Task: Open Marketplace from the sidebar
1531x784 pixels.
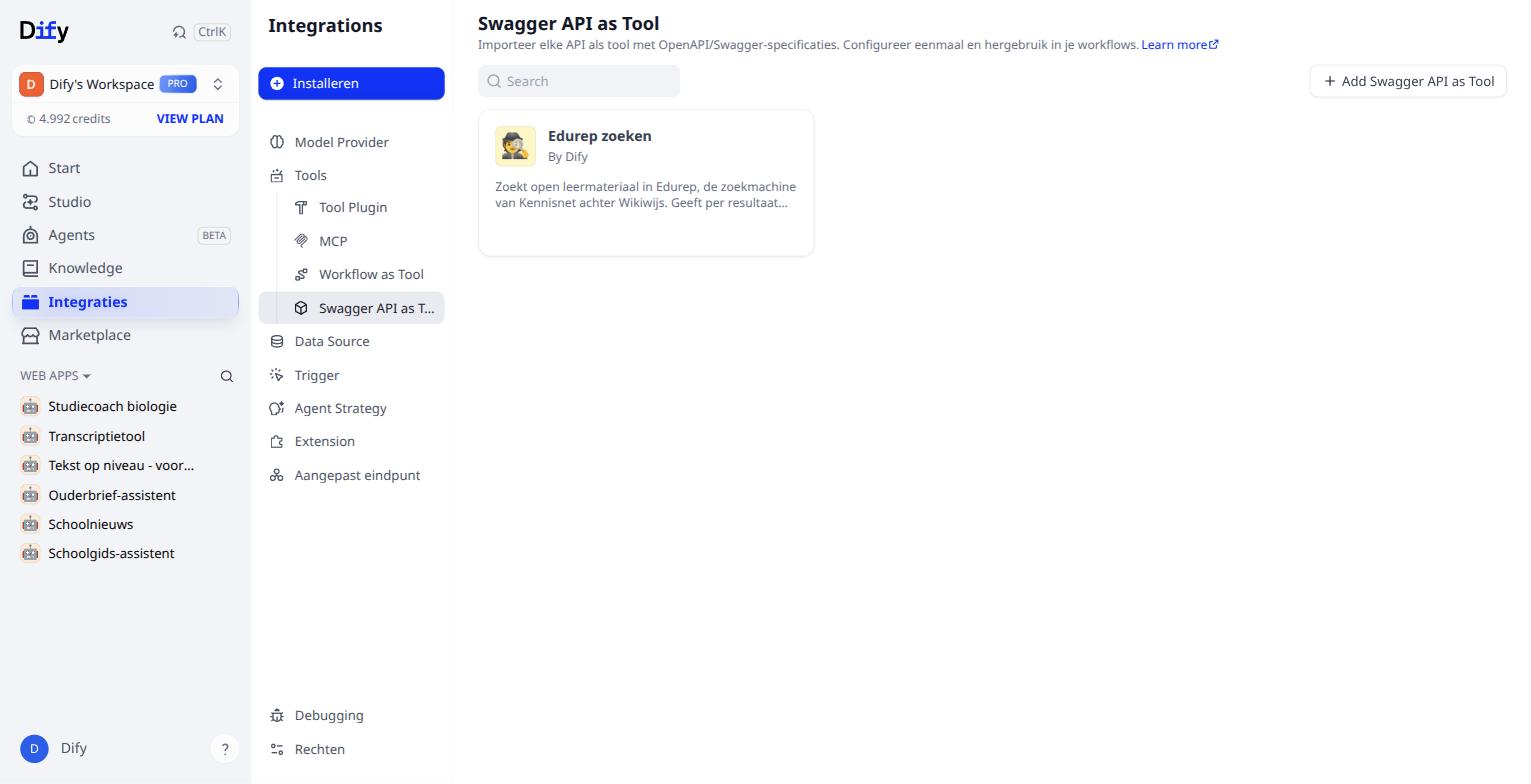Action: [x=125, y=335]
